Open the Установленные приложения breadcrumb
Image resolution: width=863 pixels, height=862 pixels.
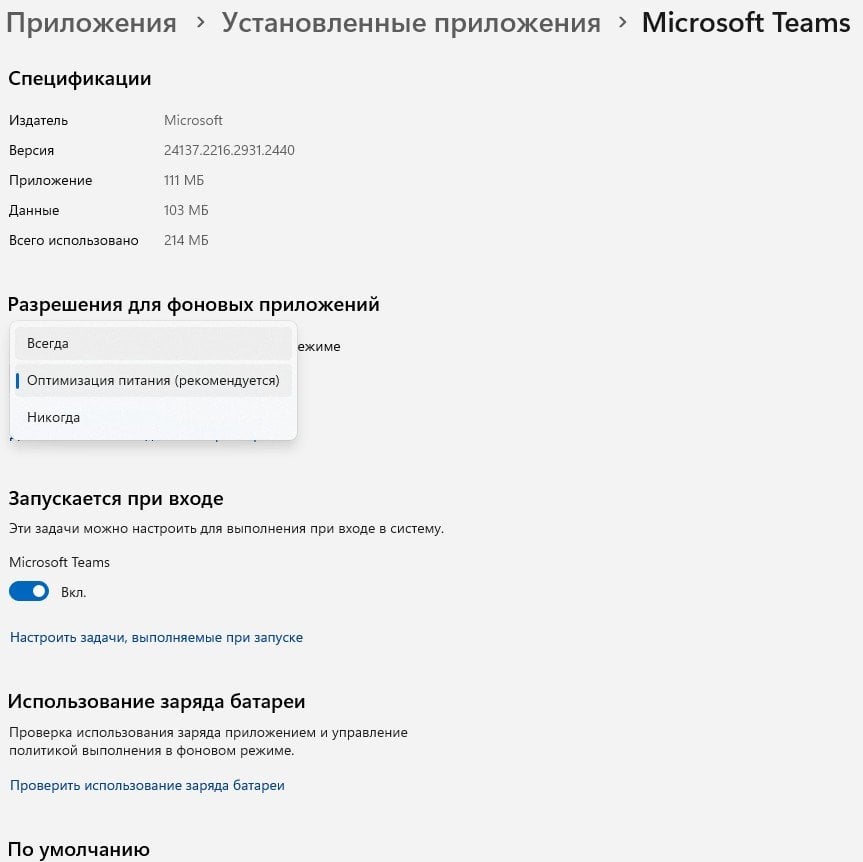pyautogui.click(x=411, y=24)
